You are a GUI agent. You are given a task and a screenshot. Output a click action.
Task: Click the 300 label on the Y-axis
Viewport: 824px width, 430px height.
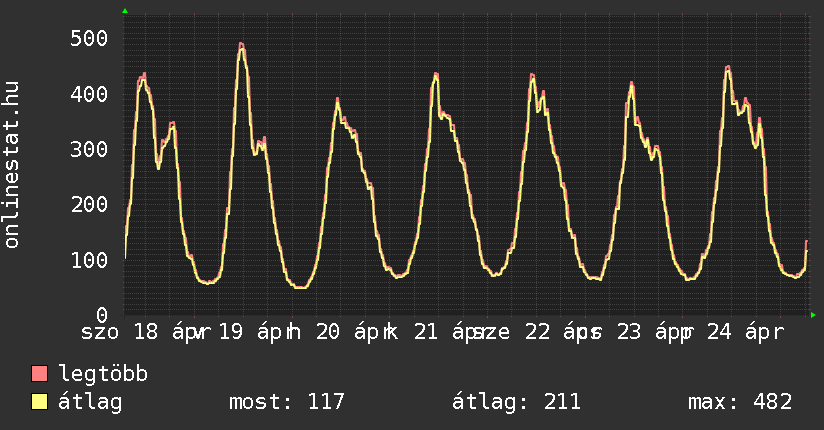click(90, 149)
